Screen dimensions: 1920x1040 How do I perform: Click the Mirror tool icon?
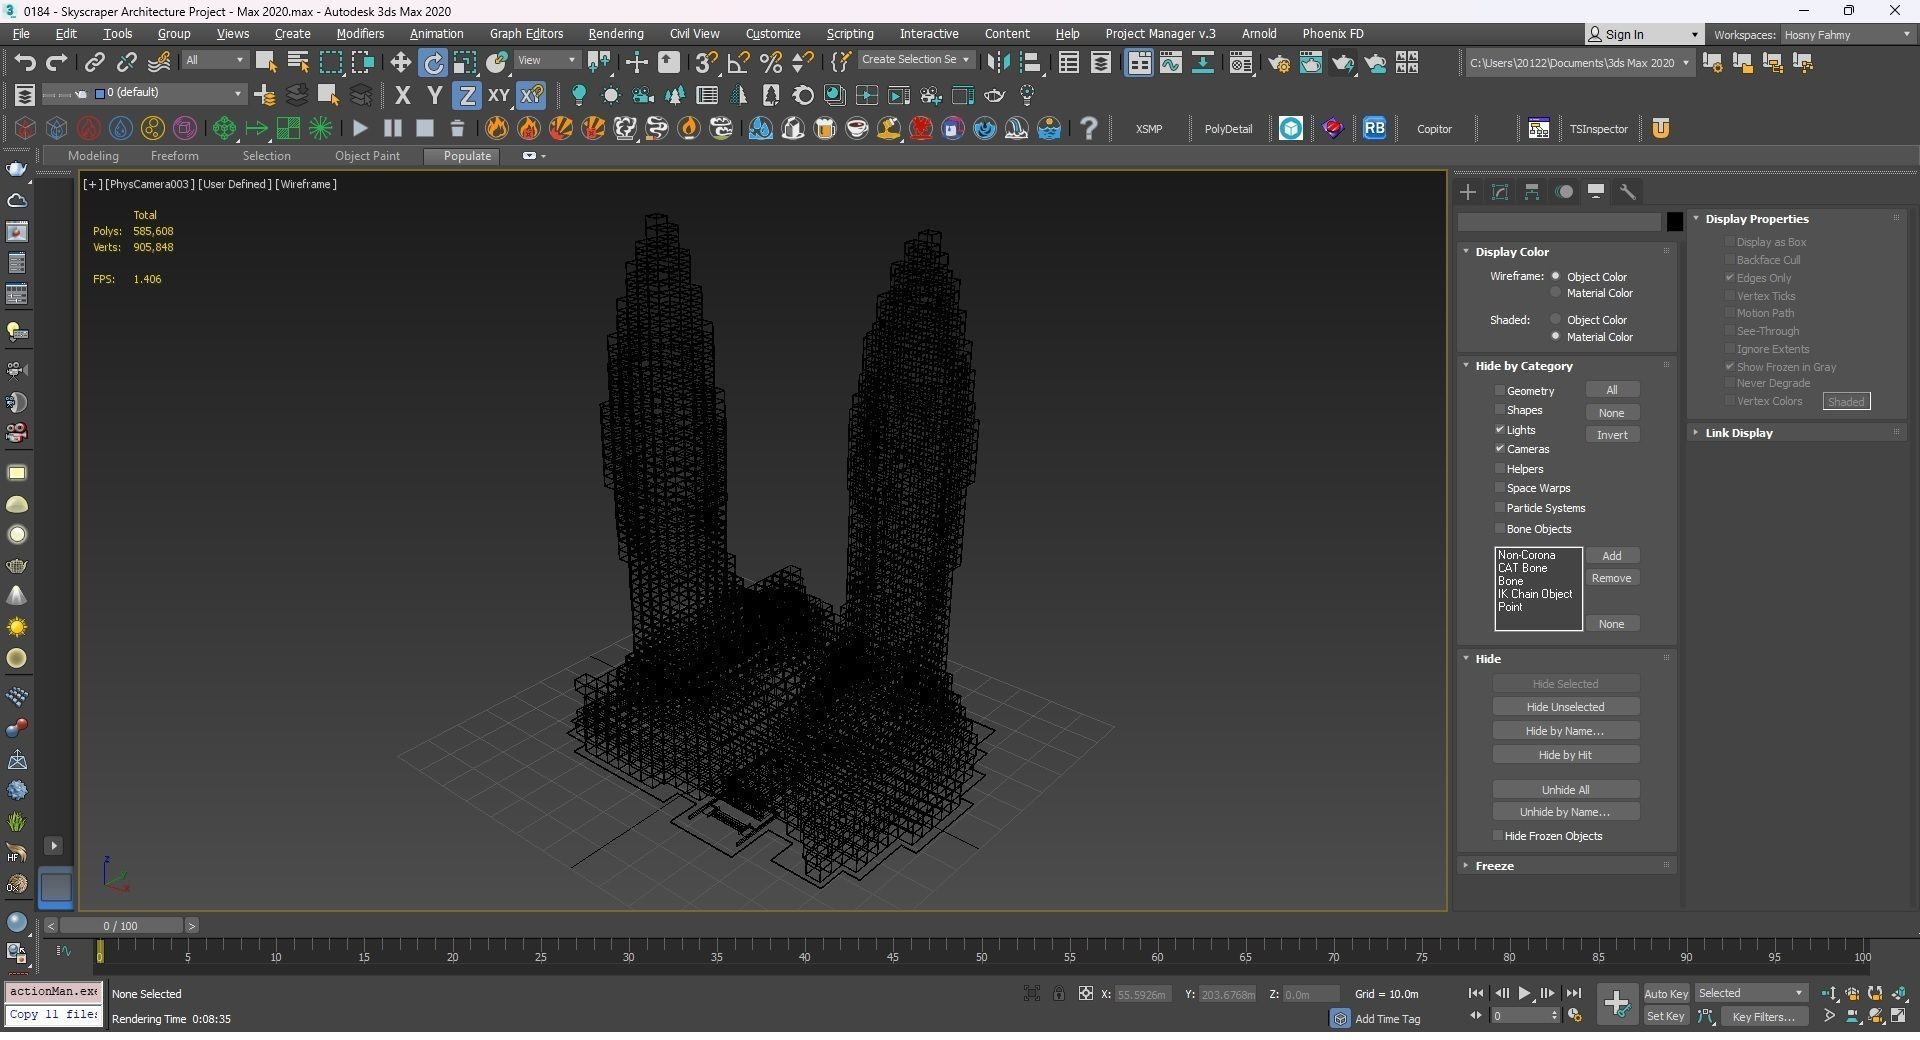click(x=997, y=63)
